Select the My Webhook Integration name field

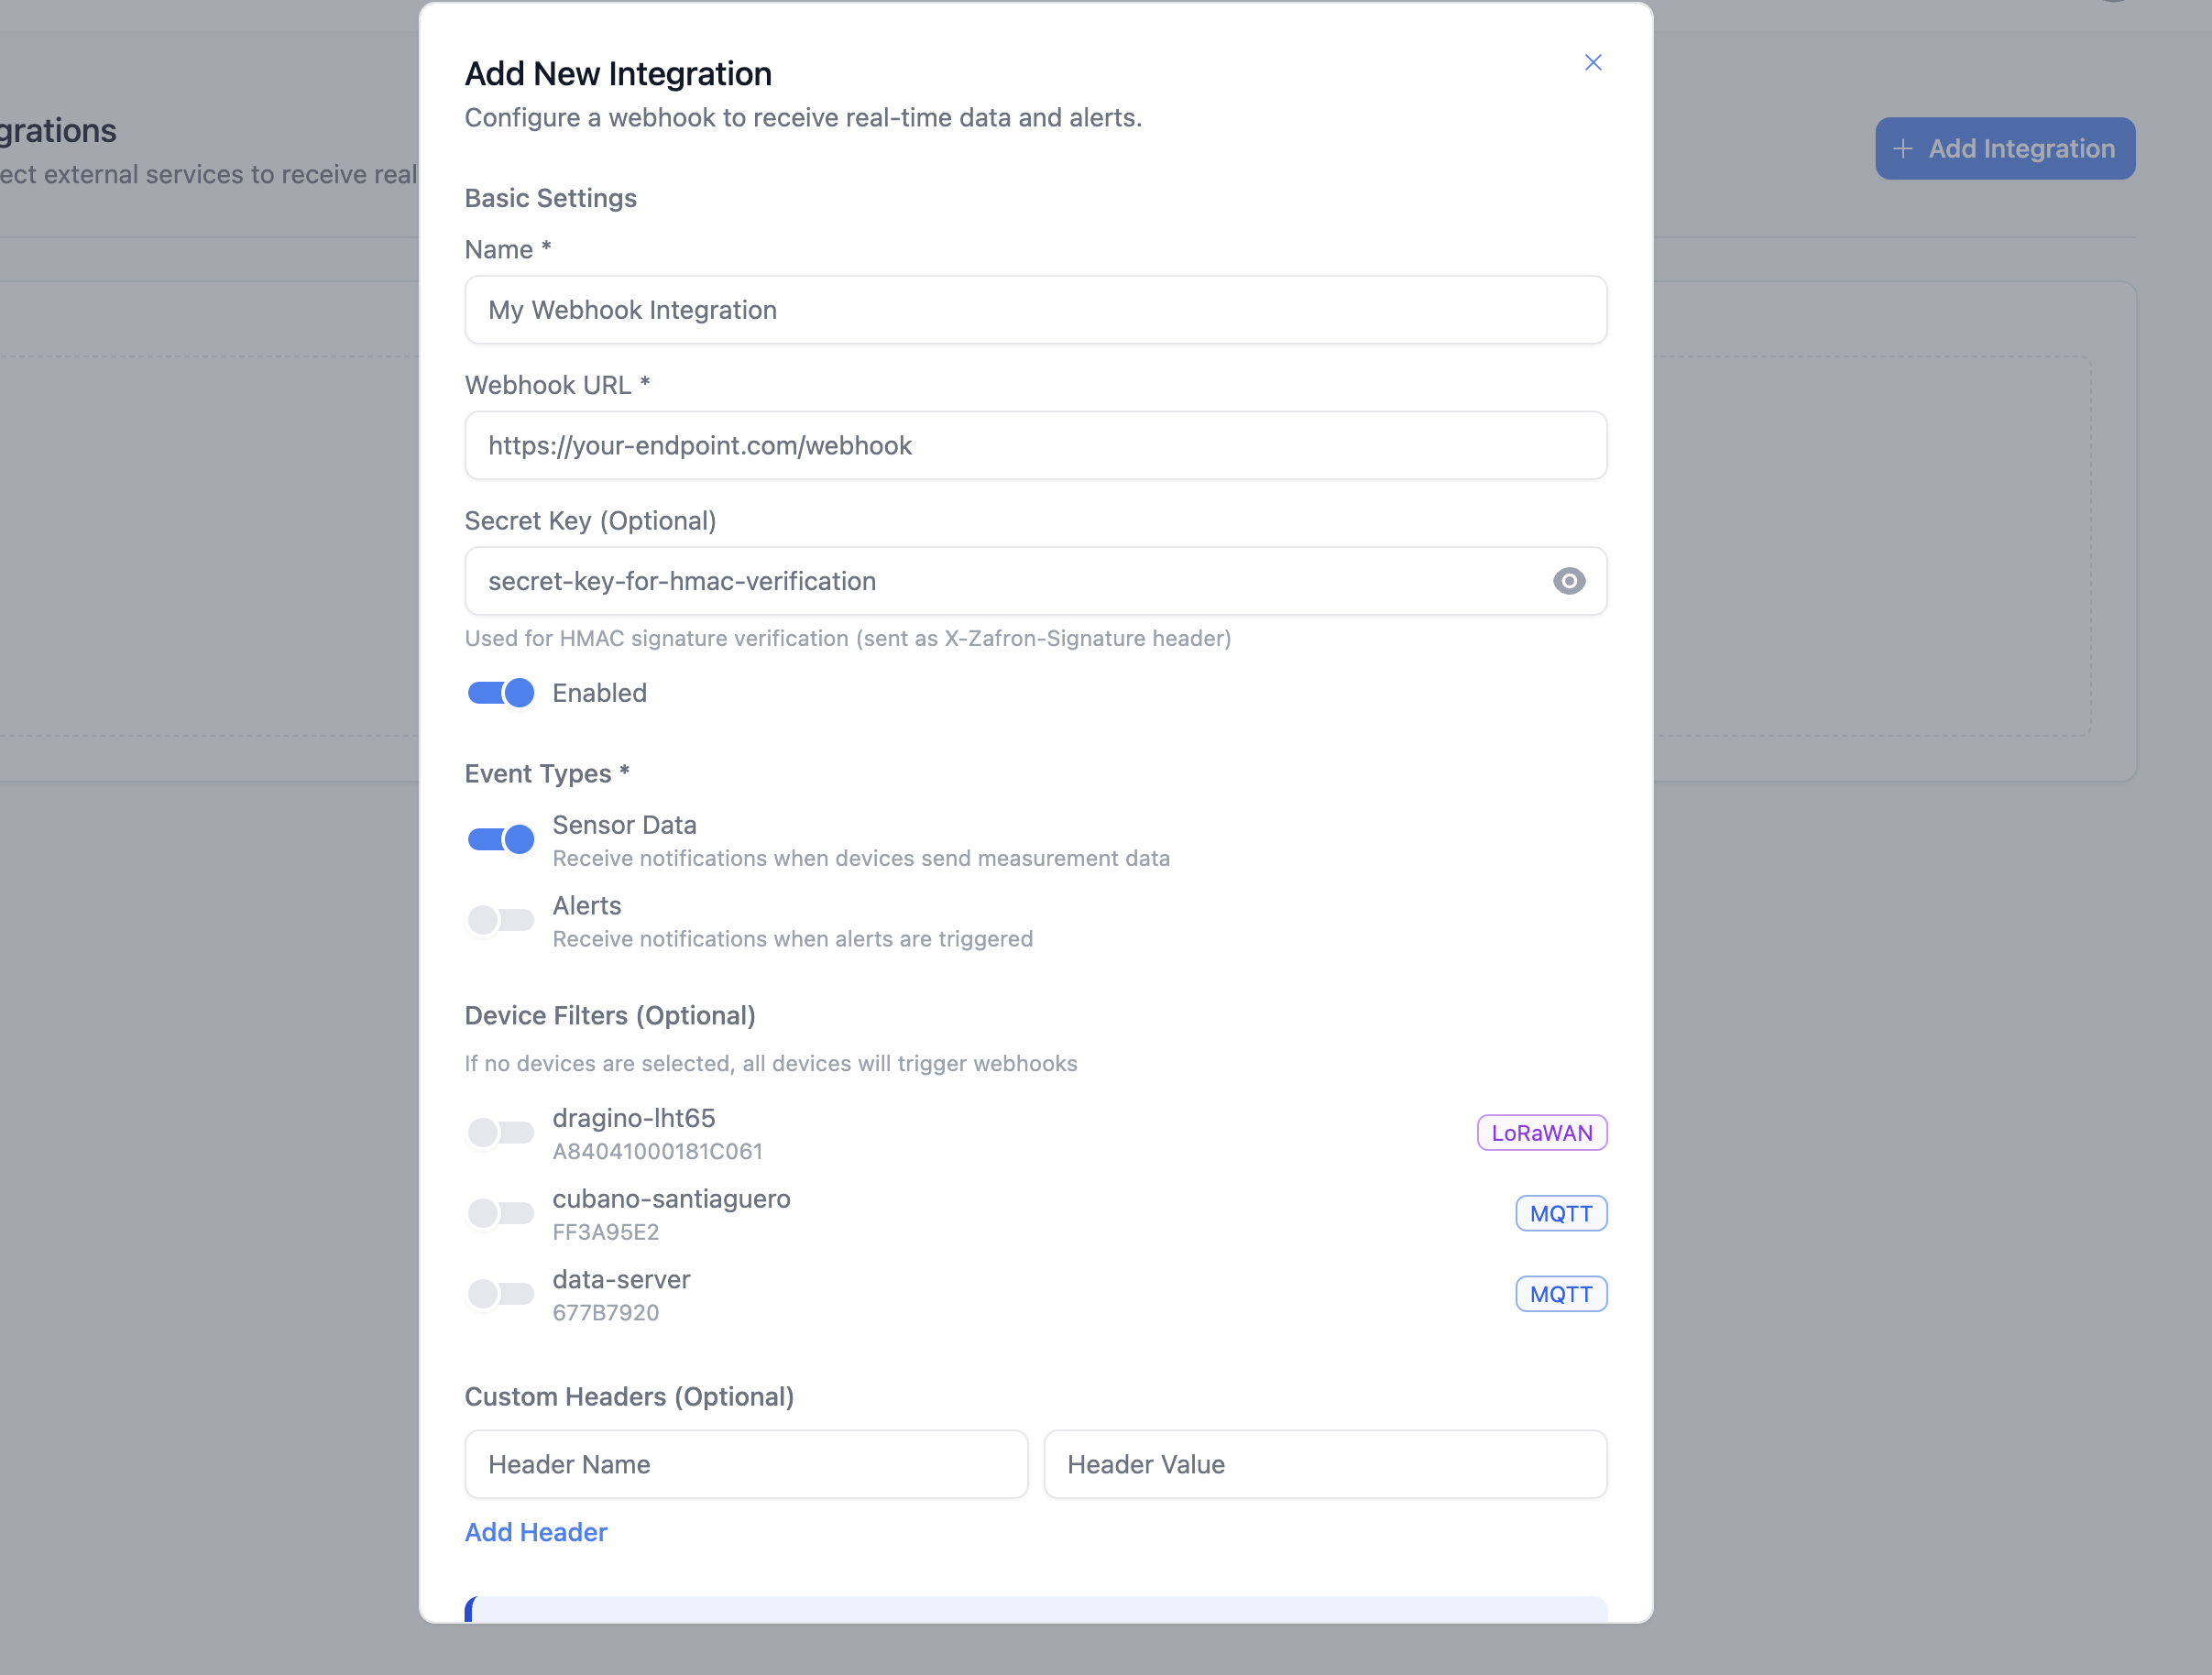[x=1035, y=310]
